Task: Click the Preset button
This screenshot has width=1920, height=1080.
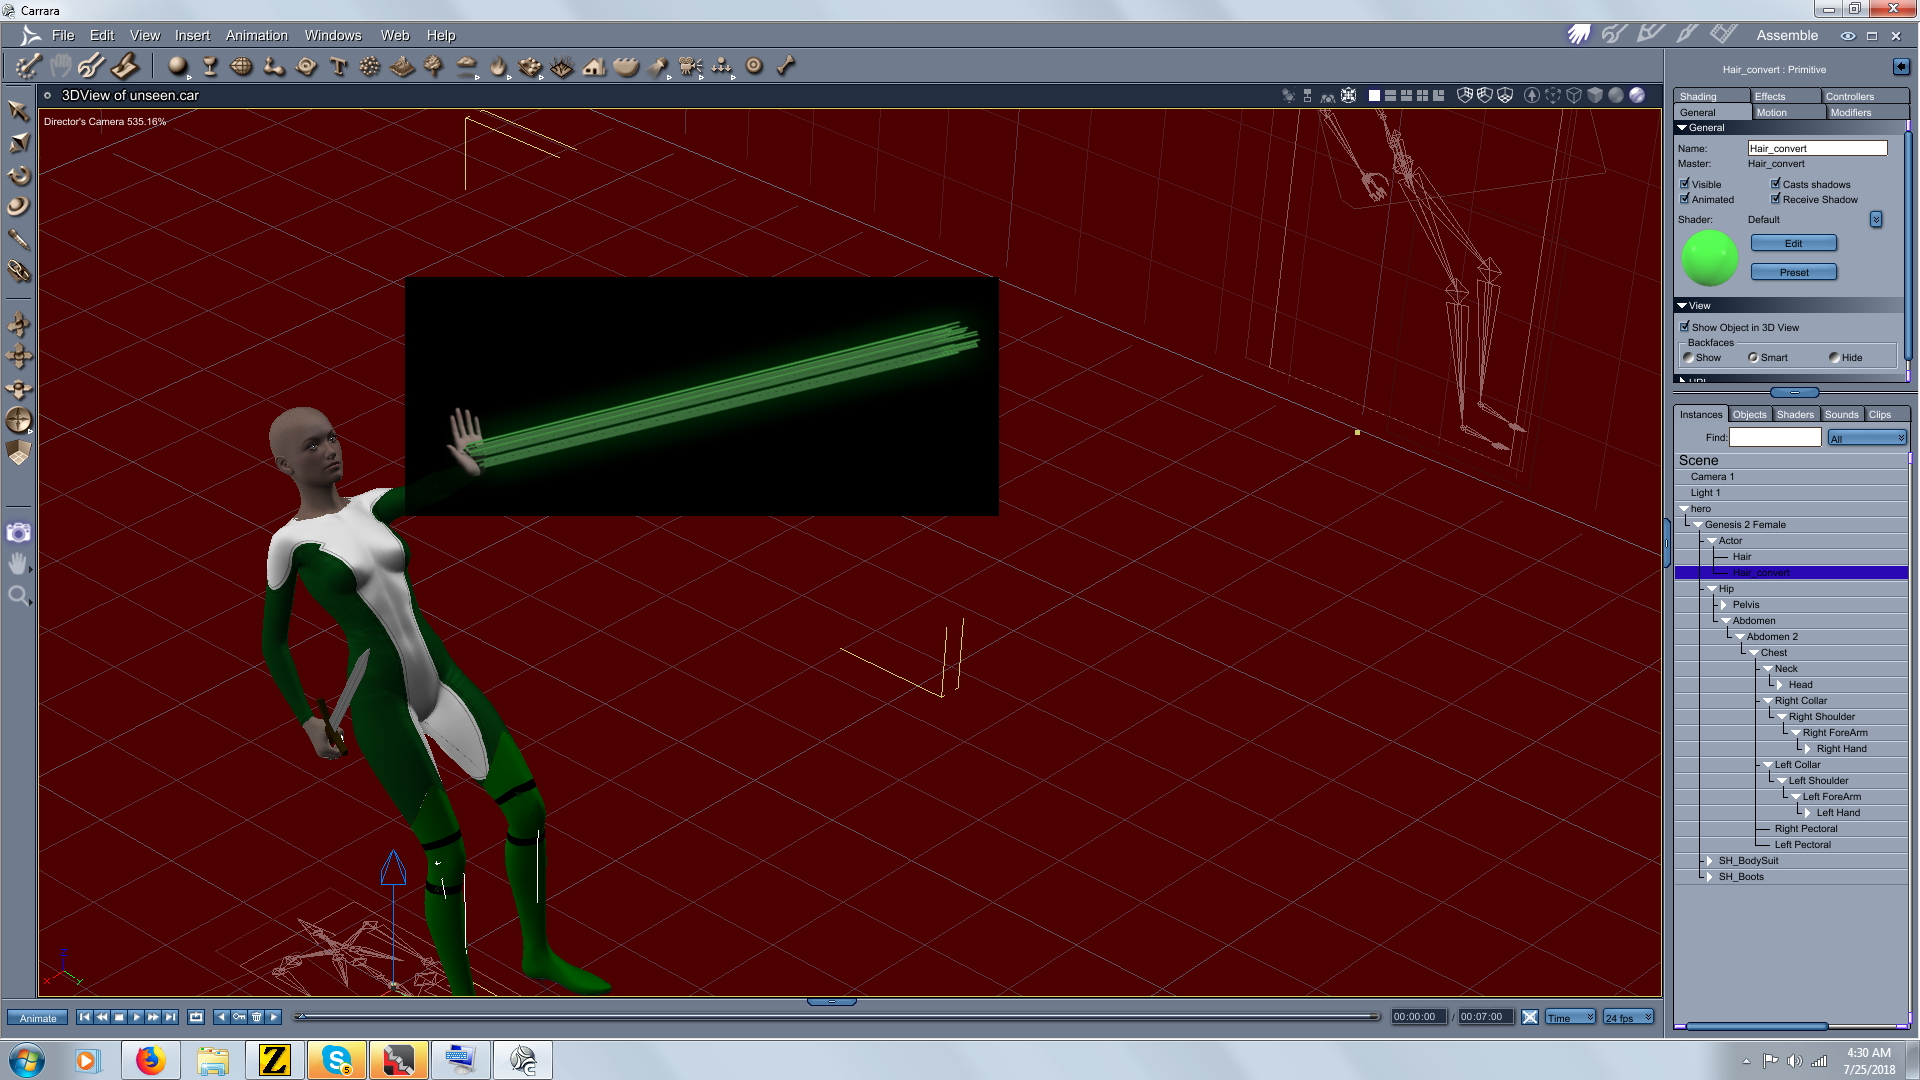Action: coord(1793,272)
